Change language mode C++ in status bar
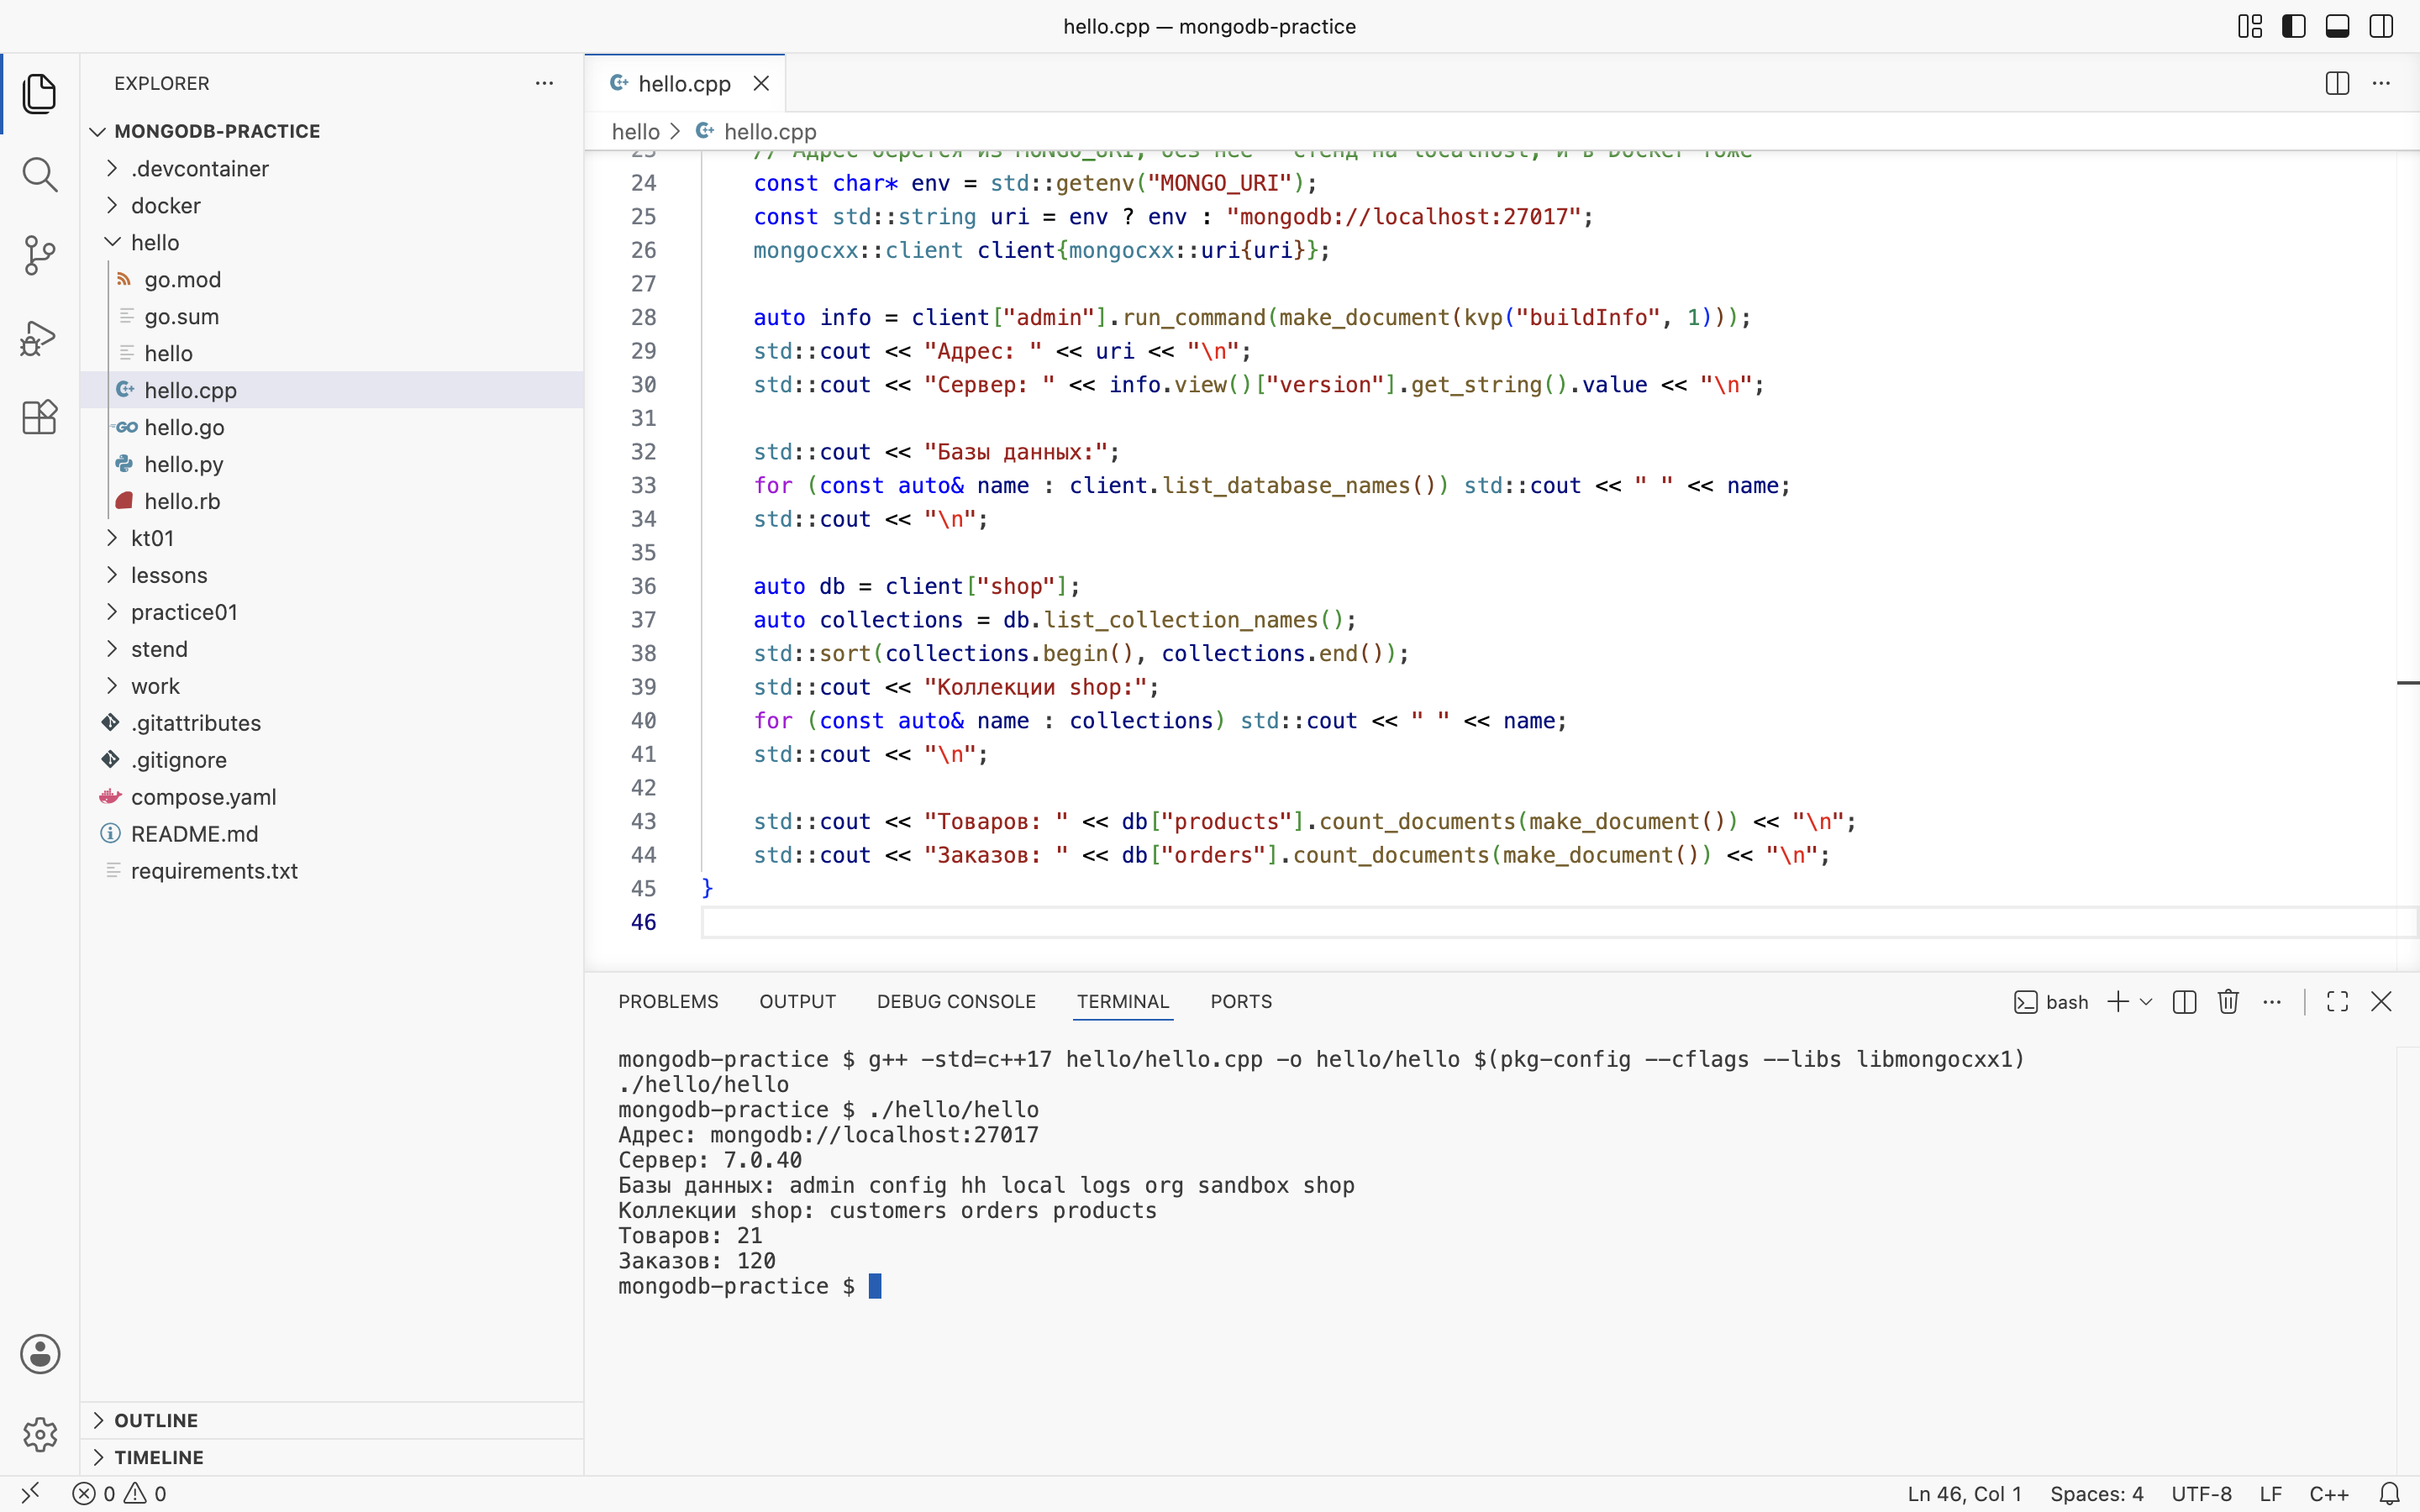Viewport: 2420px width, 1512px height. 2329,1494
